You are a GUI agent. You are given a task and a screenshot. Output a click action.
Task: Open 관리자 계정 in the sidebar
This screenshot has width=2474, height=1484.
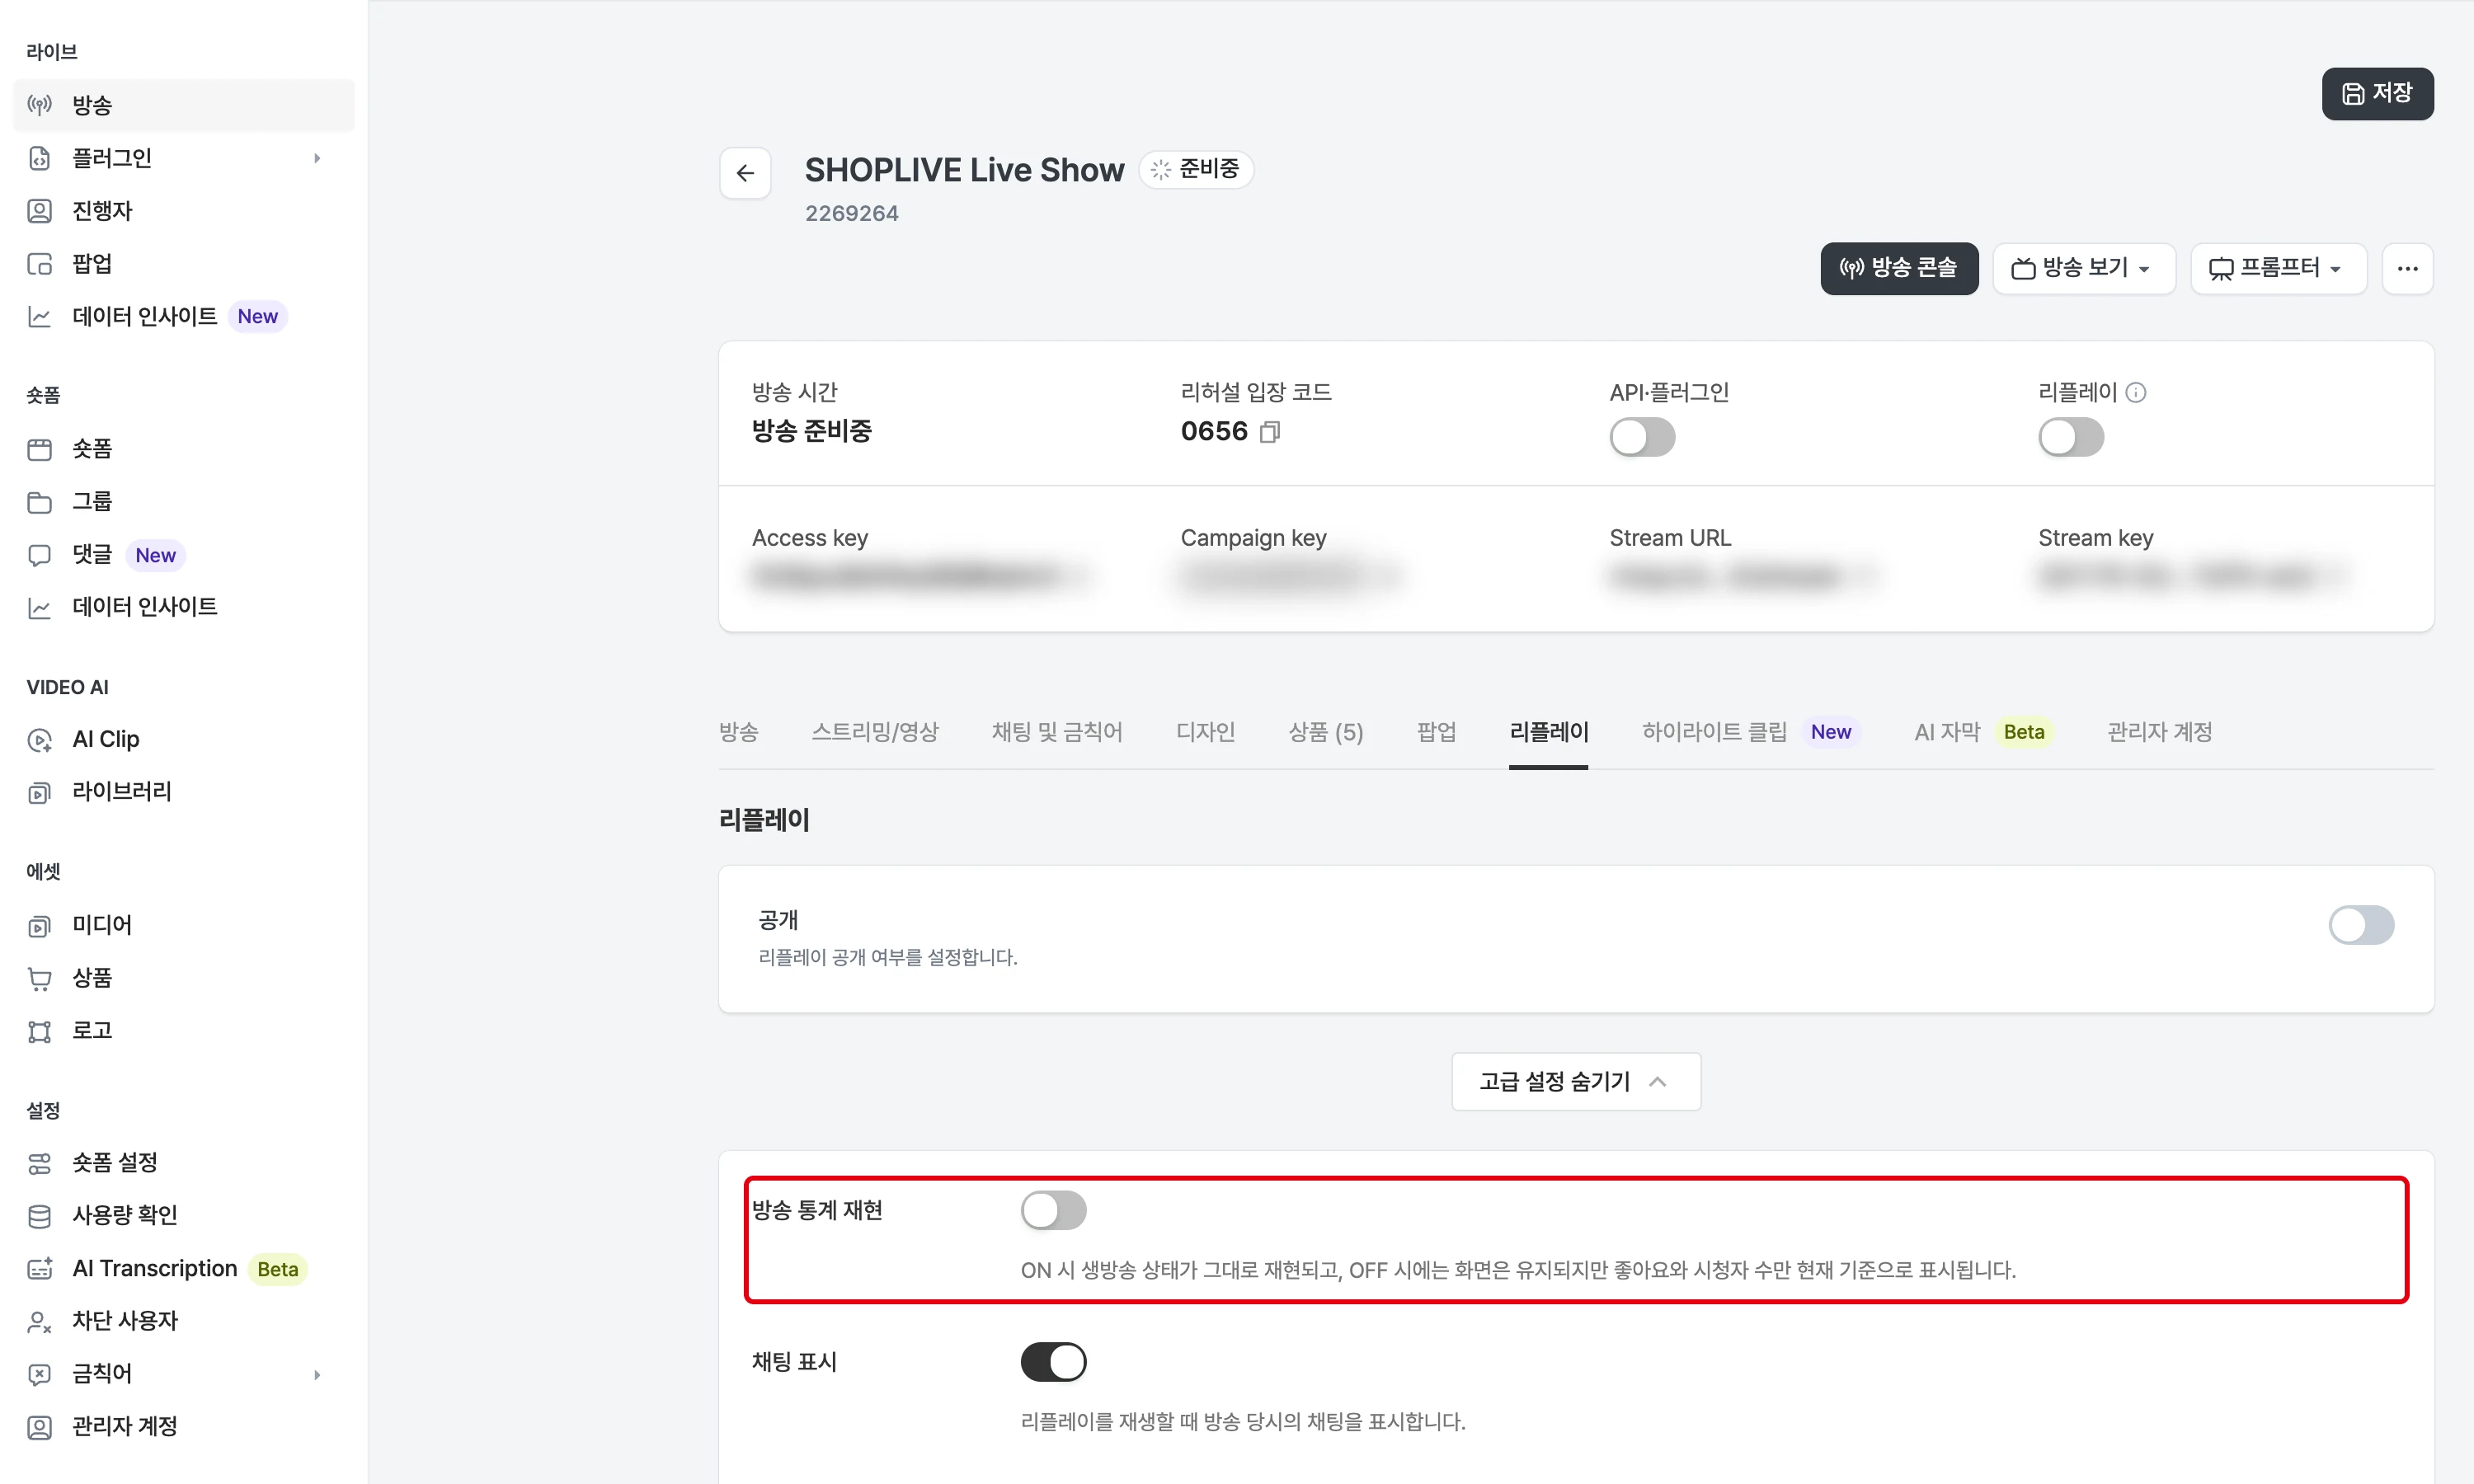(x=184, y=1427)
